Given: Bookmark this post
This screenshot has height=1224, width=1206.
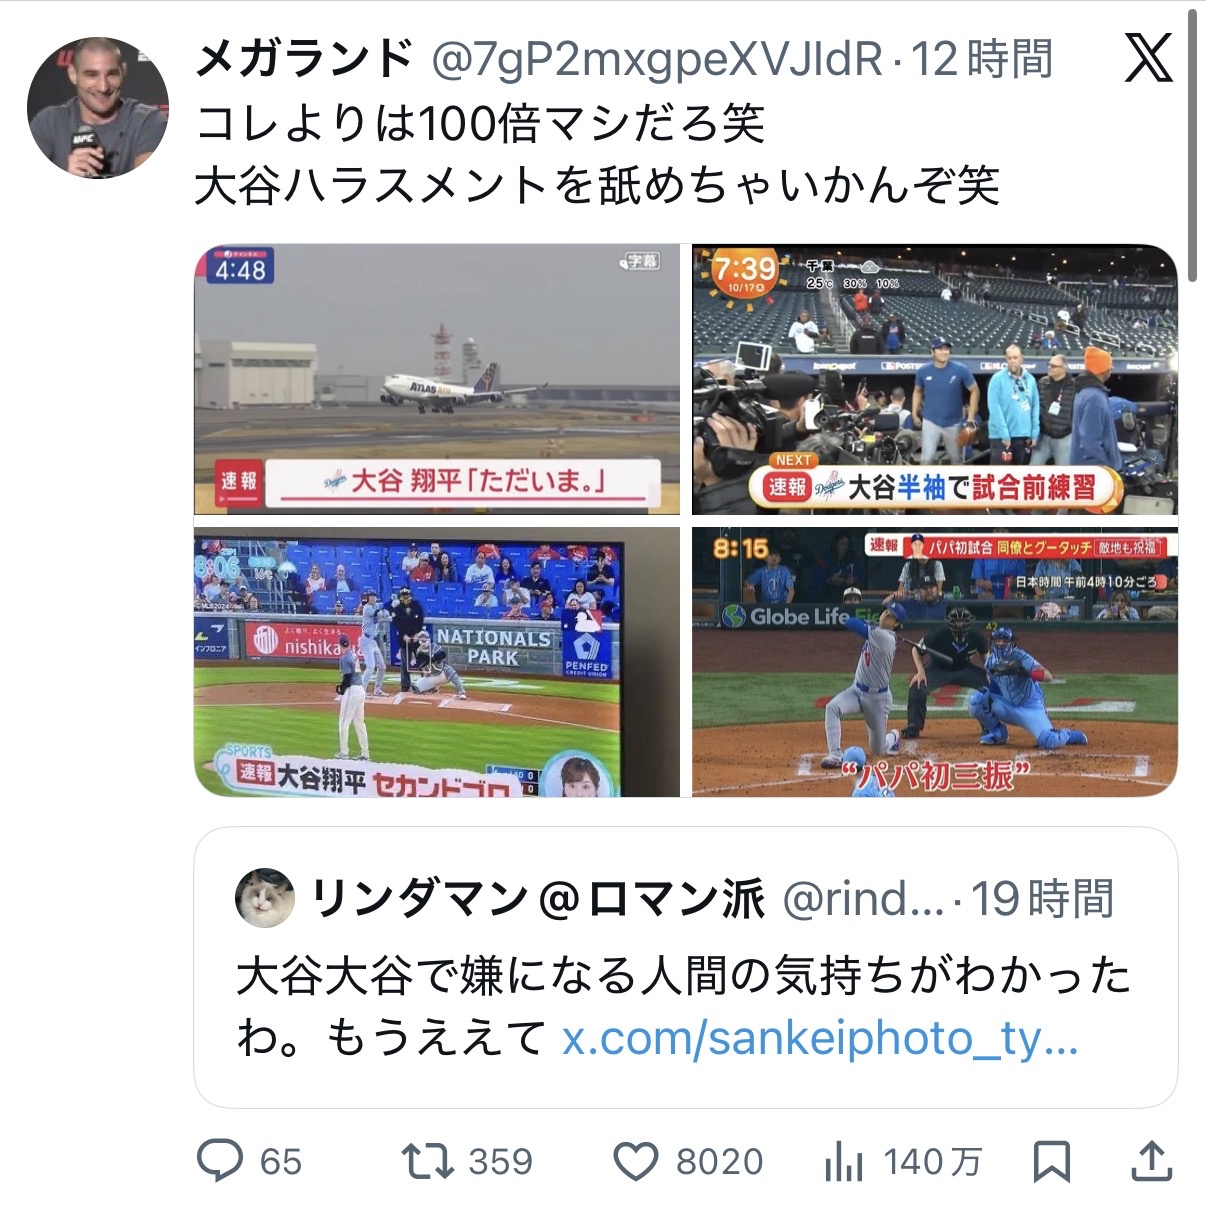Looking at the screenshot, I should [1051, 1162].
